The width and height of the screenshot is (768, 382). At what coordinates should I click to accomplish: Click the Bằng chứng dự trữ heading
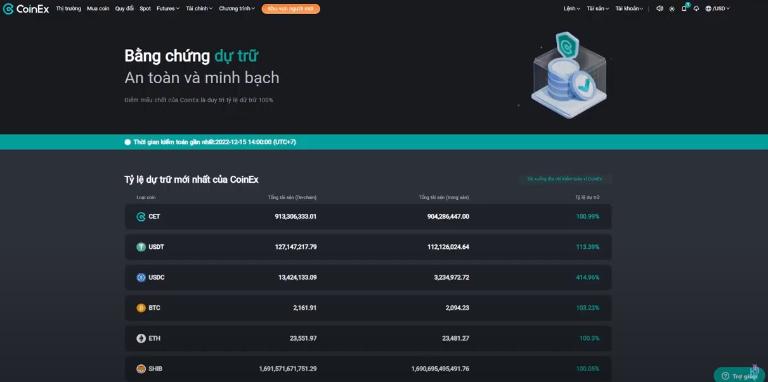pos(191,56)
